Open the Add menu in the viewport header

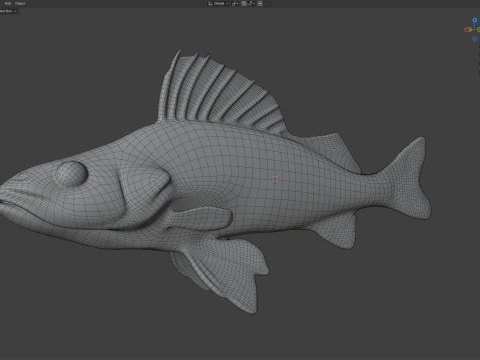pos(8,3)
